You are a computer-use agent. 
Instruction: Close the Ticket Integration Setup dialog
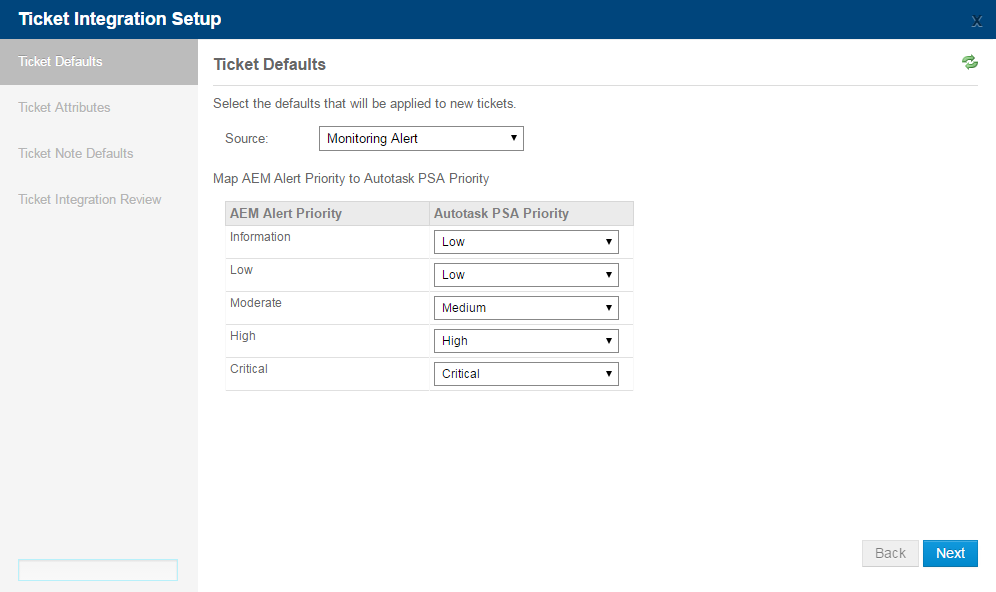click(977, 22)
